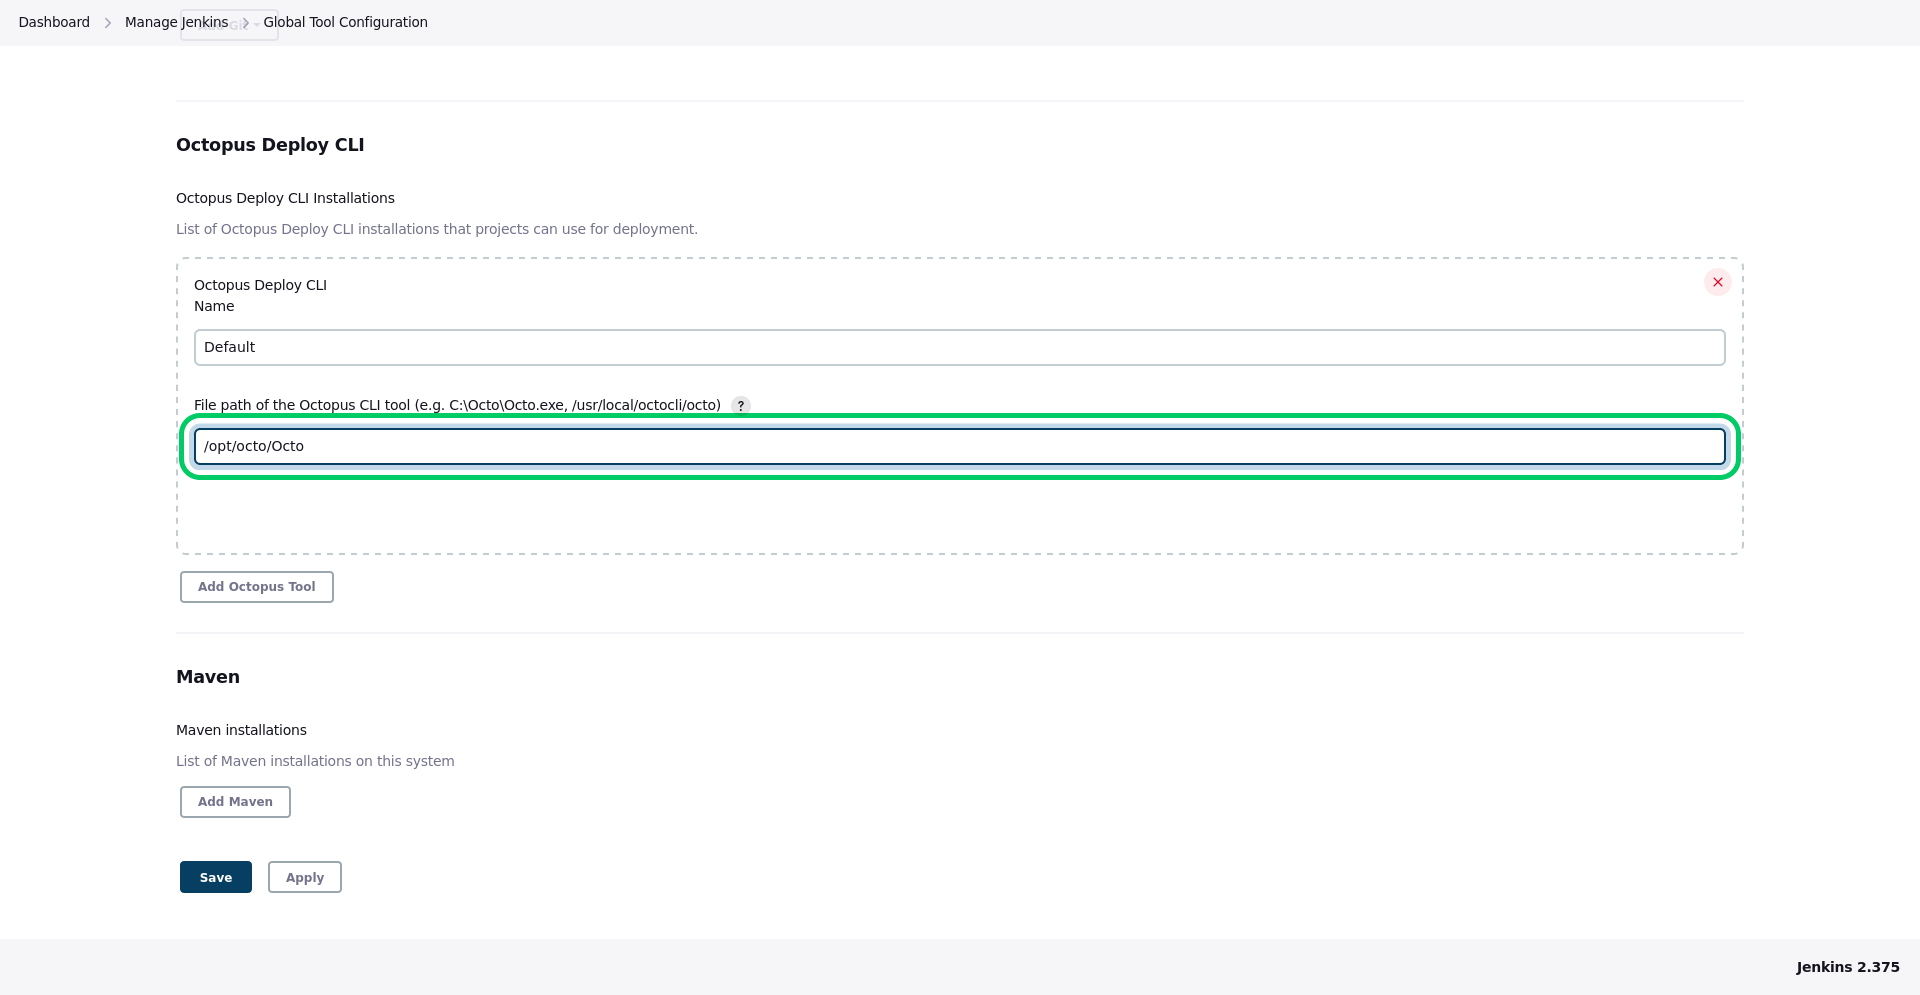Click 'List of Maven installations on this system' text
This screenshot has height=995, width=1920.
tap(315, 761)
